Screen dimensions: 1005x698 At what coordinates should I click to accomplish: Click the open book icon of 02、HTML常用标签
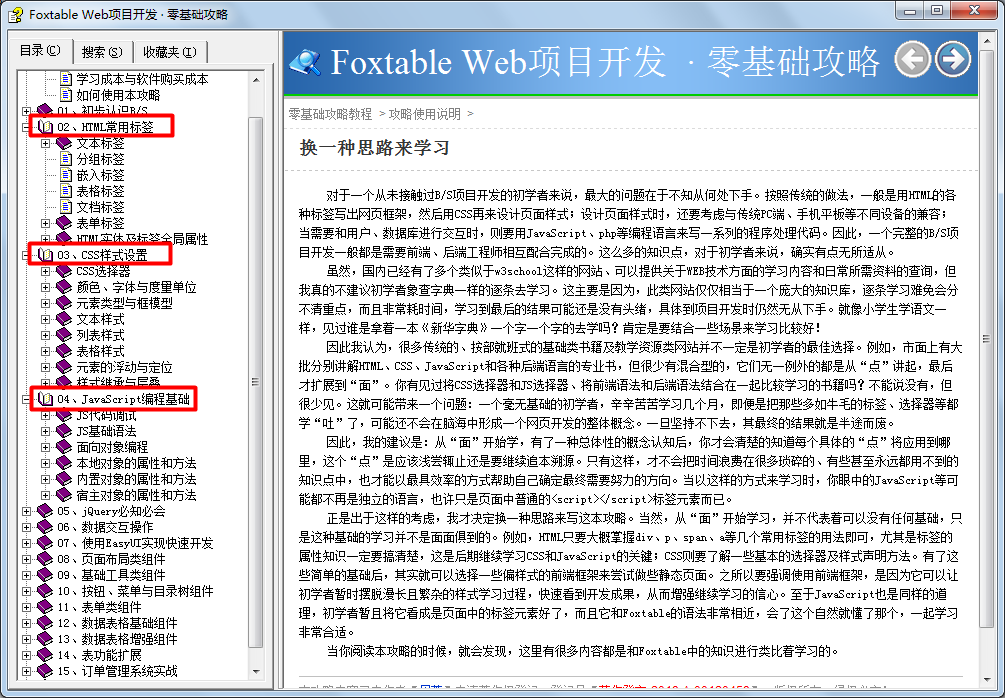[x=45, y=127]
